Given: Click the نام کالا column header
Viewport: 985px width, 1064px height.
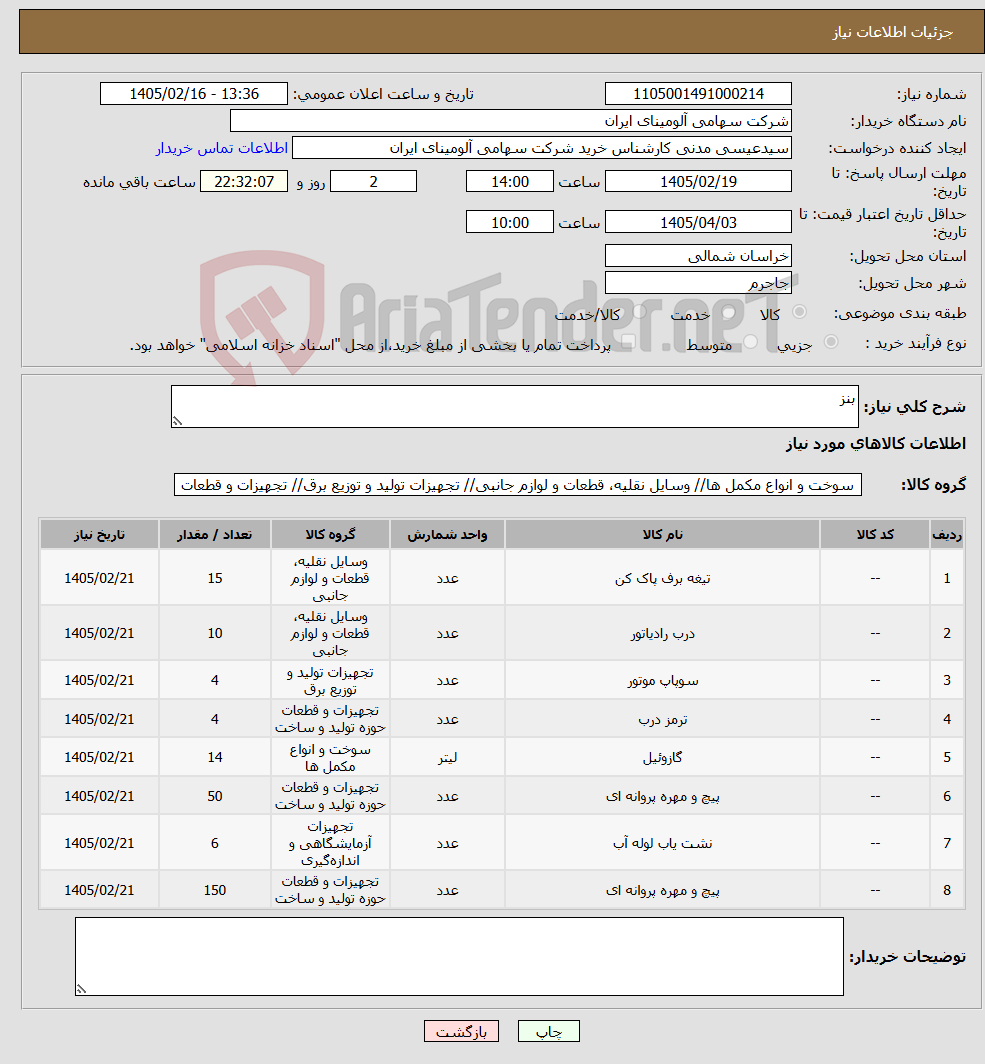Looking at the screenshot, I should pos(662,534).
